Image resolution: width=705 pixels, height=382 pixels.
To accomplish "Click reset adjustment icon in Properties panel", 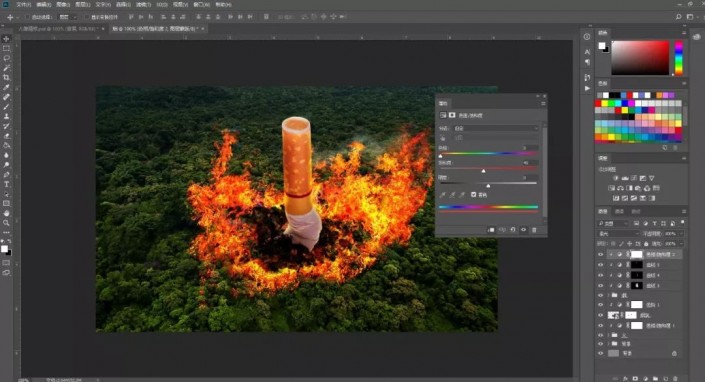I will point(513,230).
